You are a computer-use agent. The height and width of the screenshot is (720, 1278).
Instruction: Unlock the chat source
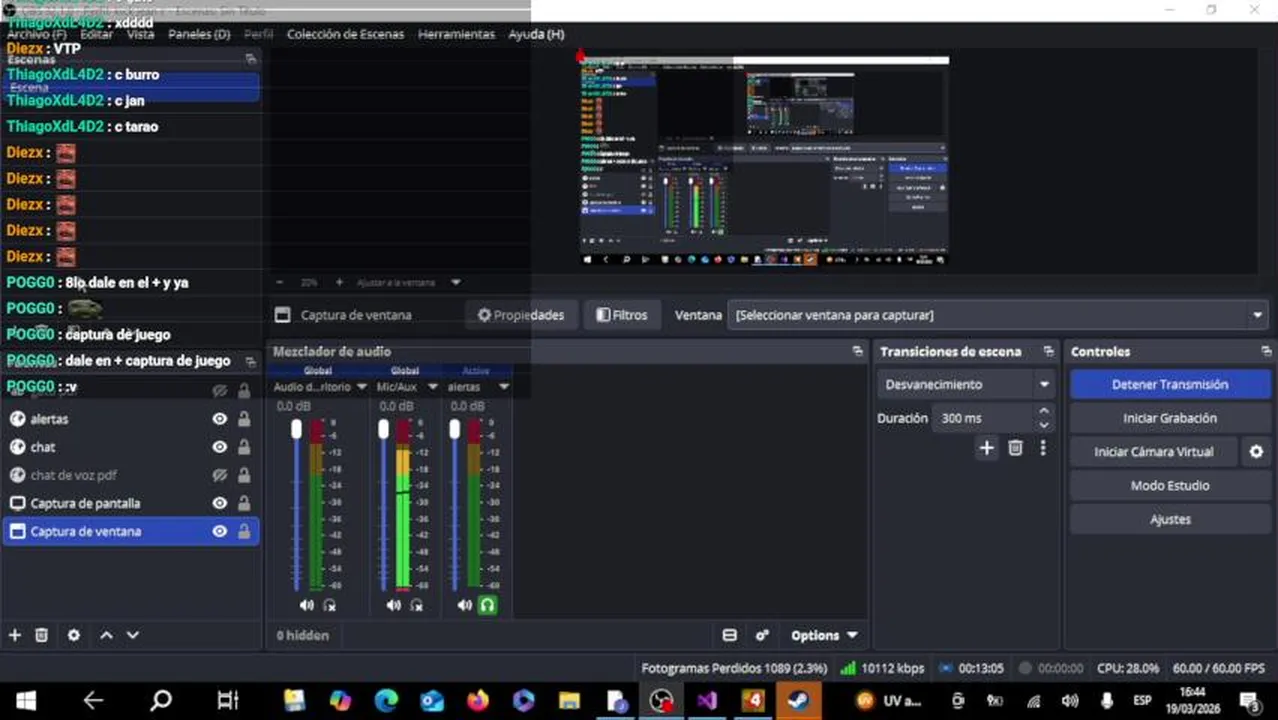point(244,447)
